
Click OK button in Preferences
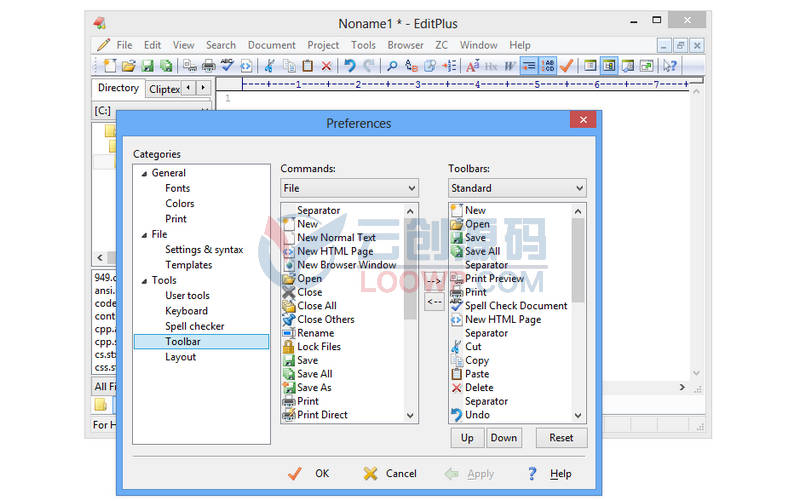[309, 474]
